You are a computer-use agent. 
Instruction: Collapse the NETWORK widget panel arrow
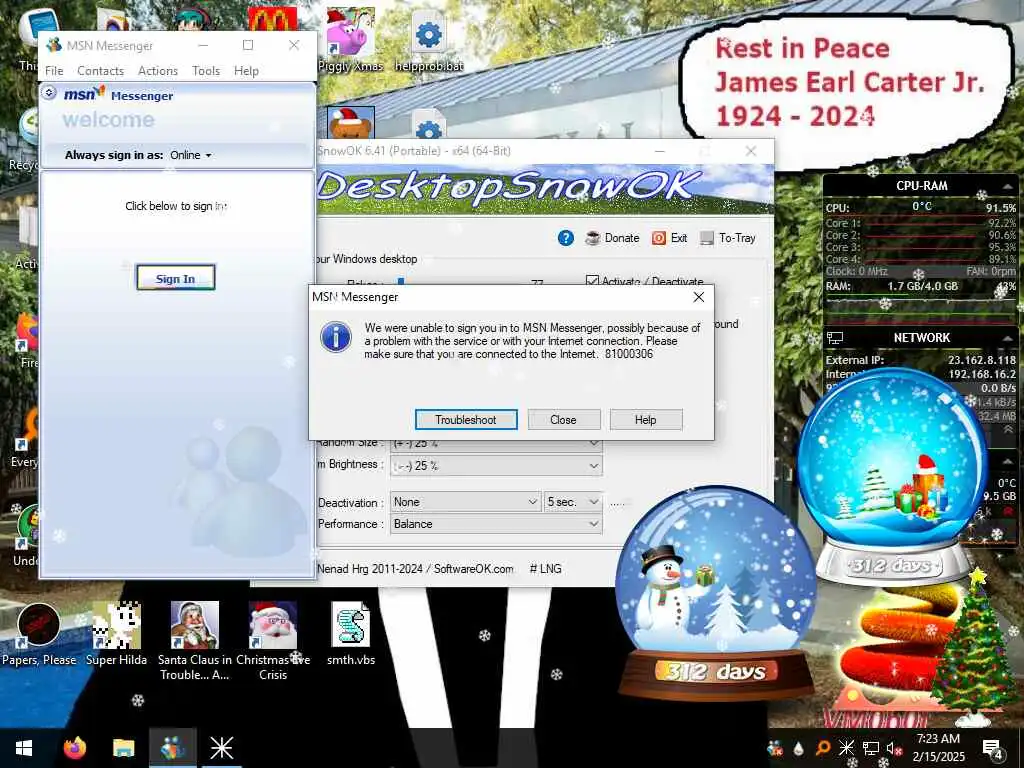[x=1007, y=338]
